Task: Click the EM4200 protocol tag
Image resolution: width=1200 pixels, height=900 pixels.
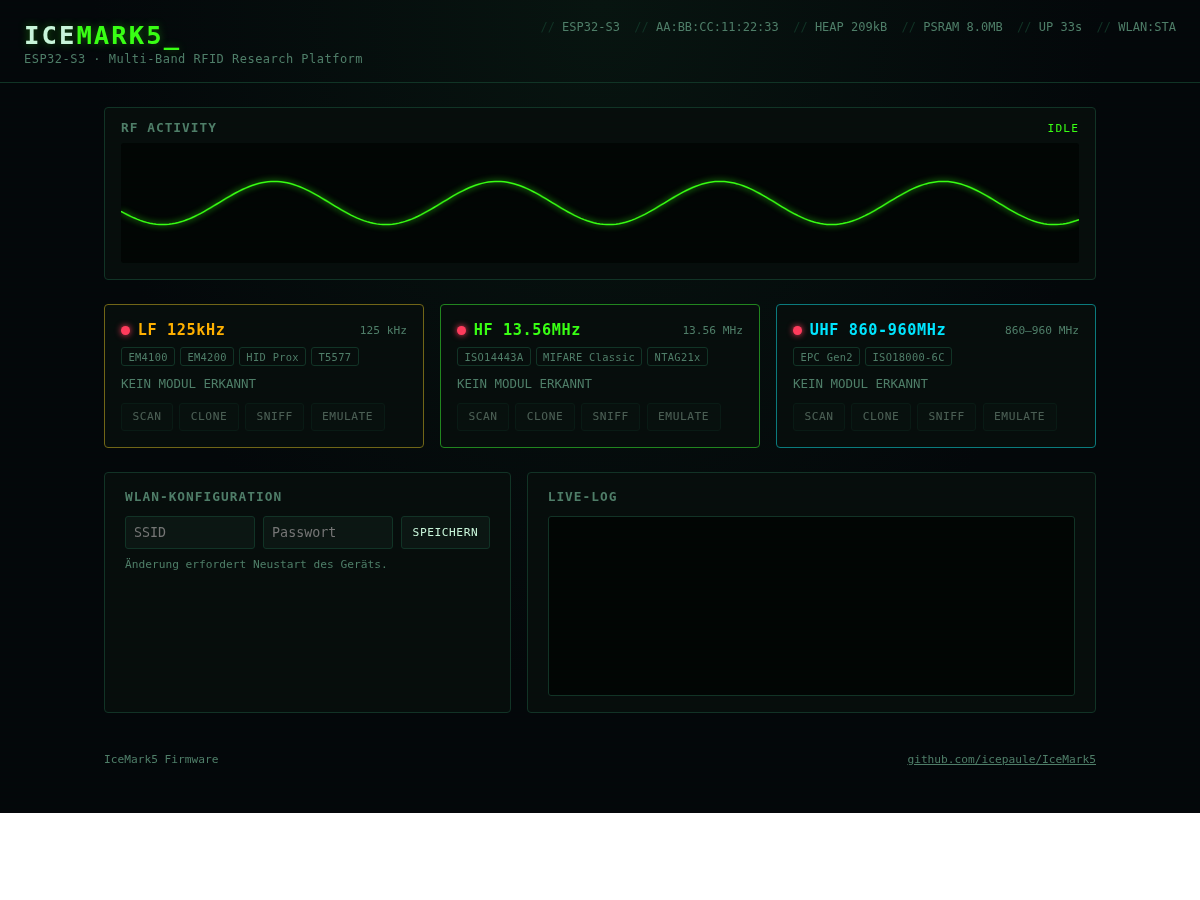Action: [207, 357]
